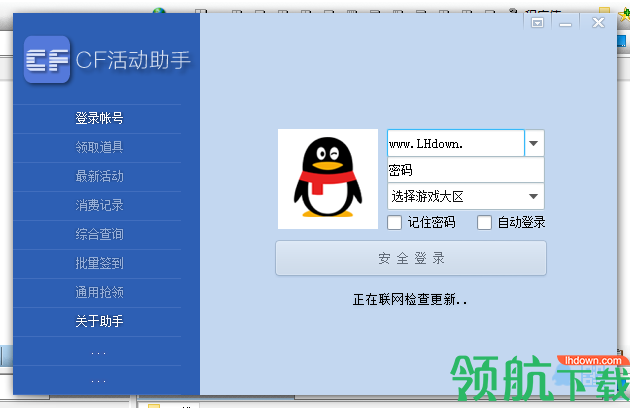This screenshot has width=630, height=408.
Task: Click the CF活动助手 title text
Action: [133, 60]
